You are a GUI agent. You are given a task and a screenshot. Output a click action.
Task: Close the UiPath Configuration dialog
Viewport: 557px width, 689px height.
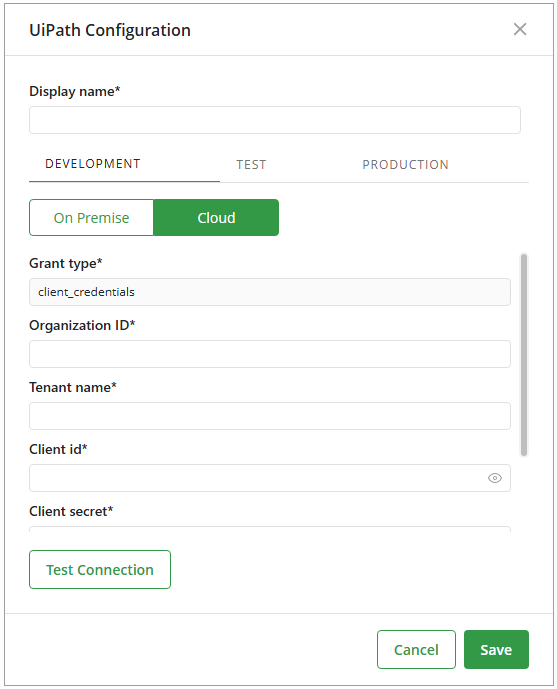tap(520, 29)
